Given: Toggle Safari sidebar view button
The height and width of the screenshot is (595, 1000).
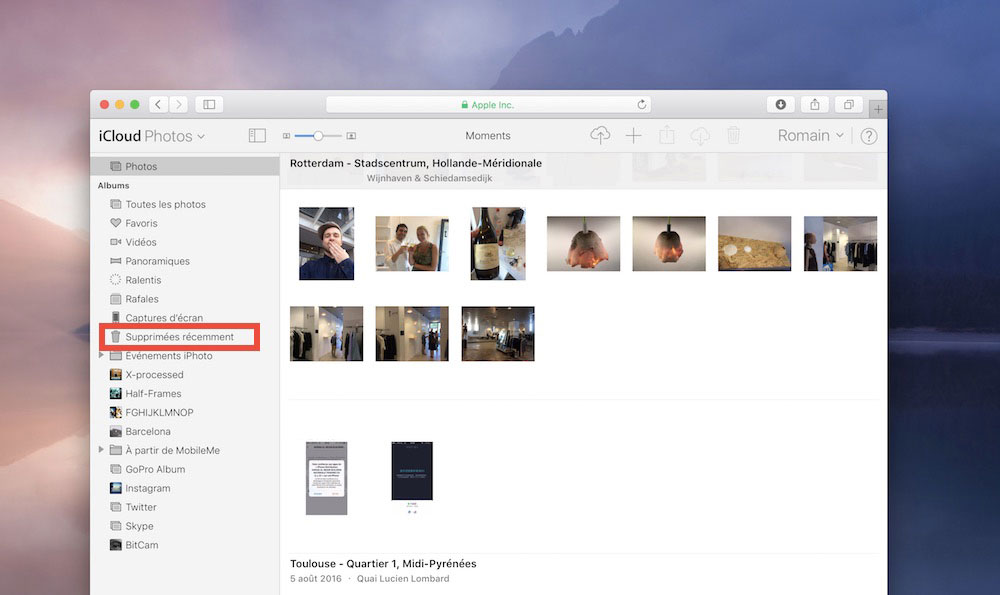Looking at the screenshot, I should point(209,104).
